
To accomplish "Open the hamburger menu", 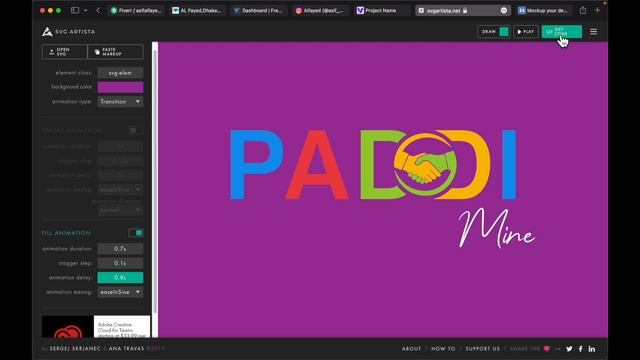I will 593,31.
